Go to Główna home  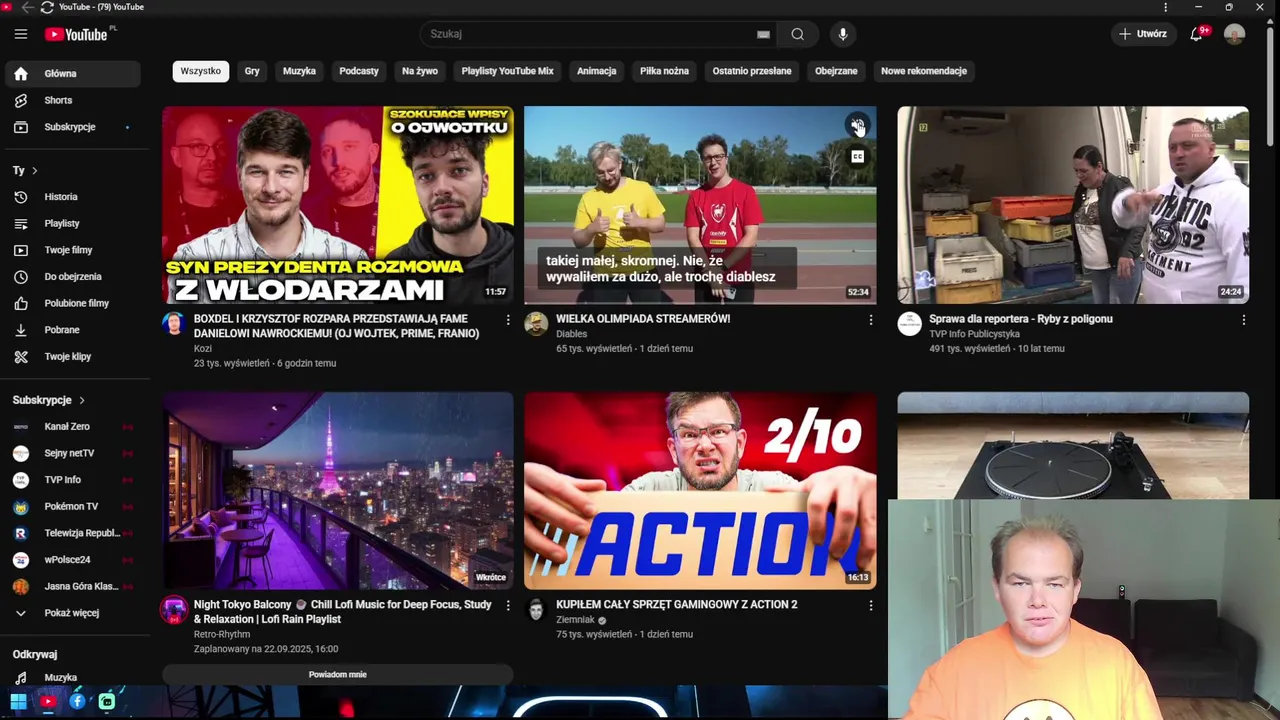coord(72,73)
